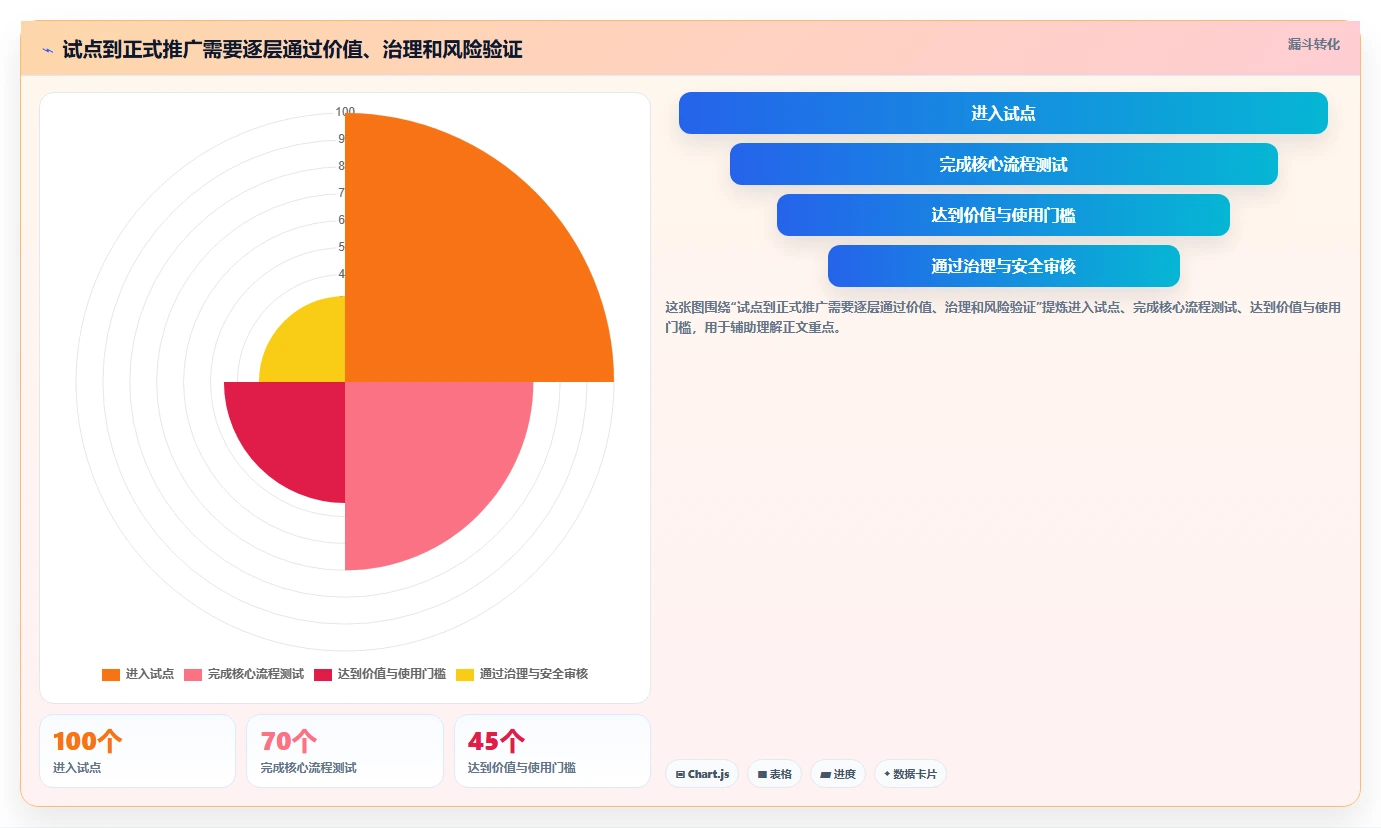
Task: Click the 100个 进入试点 data card
Action: click(x=137, y=751)
